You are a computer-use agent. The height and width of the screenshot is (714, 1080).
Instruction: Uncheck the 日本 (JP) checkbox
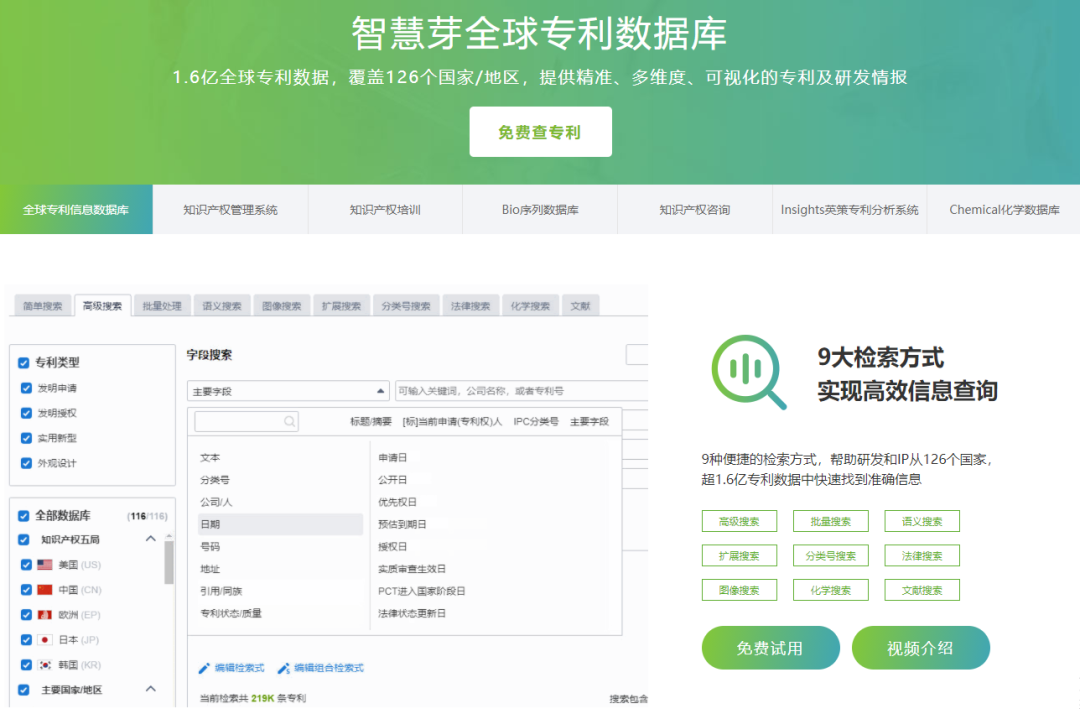click(26, 640)
